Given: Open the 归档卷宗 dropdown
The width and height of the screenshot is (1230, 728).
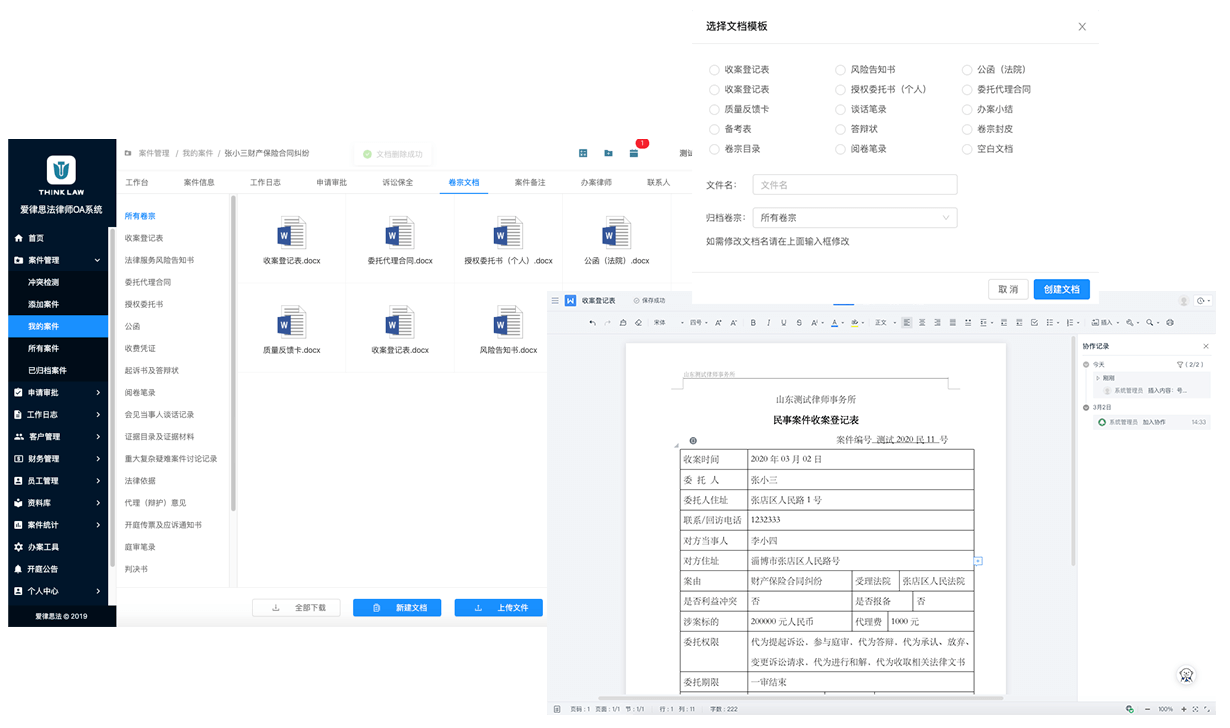Looking at the screenshot, I should 854,217.
